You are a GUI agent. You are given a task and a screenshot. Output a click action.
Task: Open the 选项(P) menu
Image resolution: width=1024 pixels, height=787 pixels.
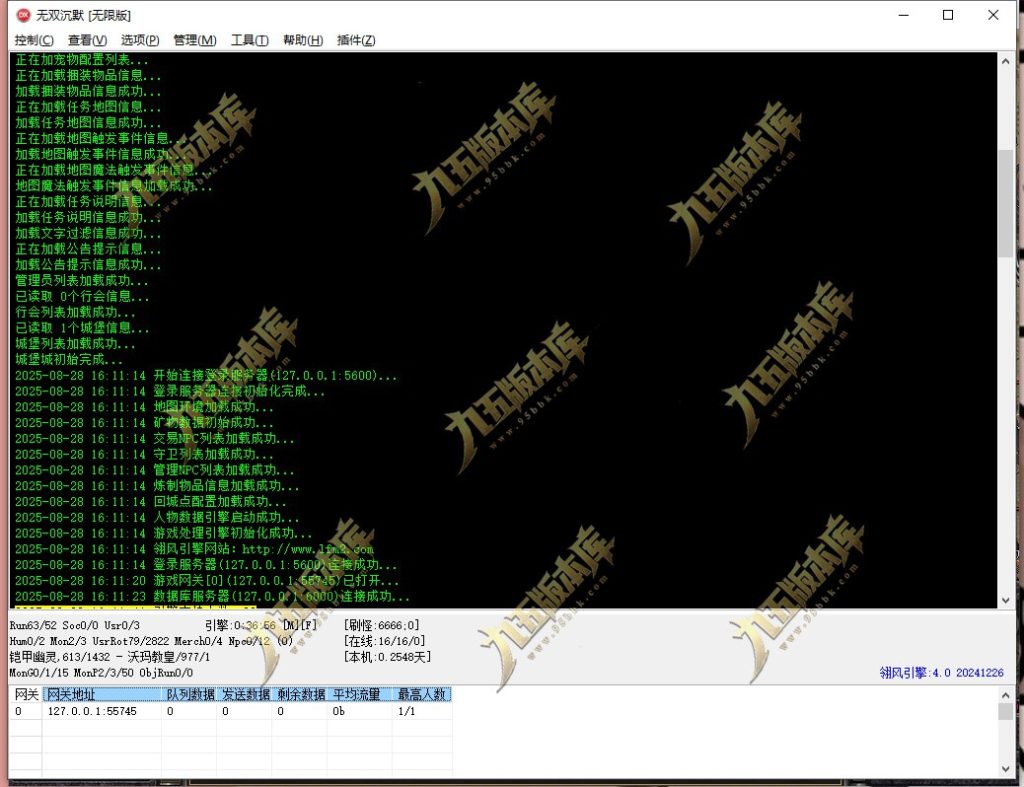140,40
